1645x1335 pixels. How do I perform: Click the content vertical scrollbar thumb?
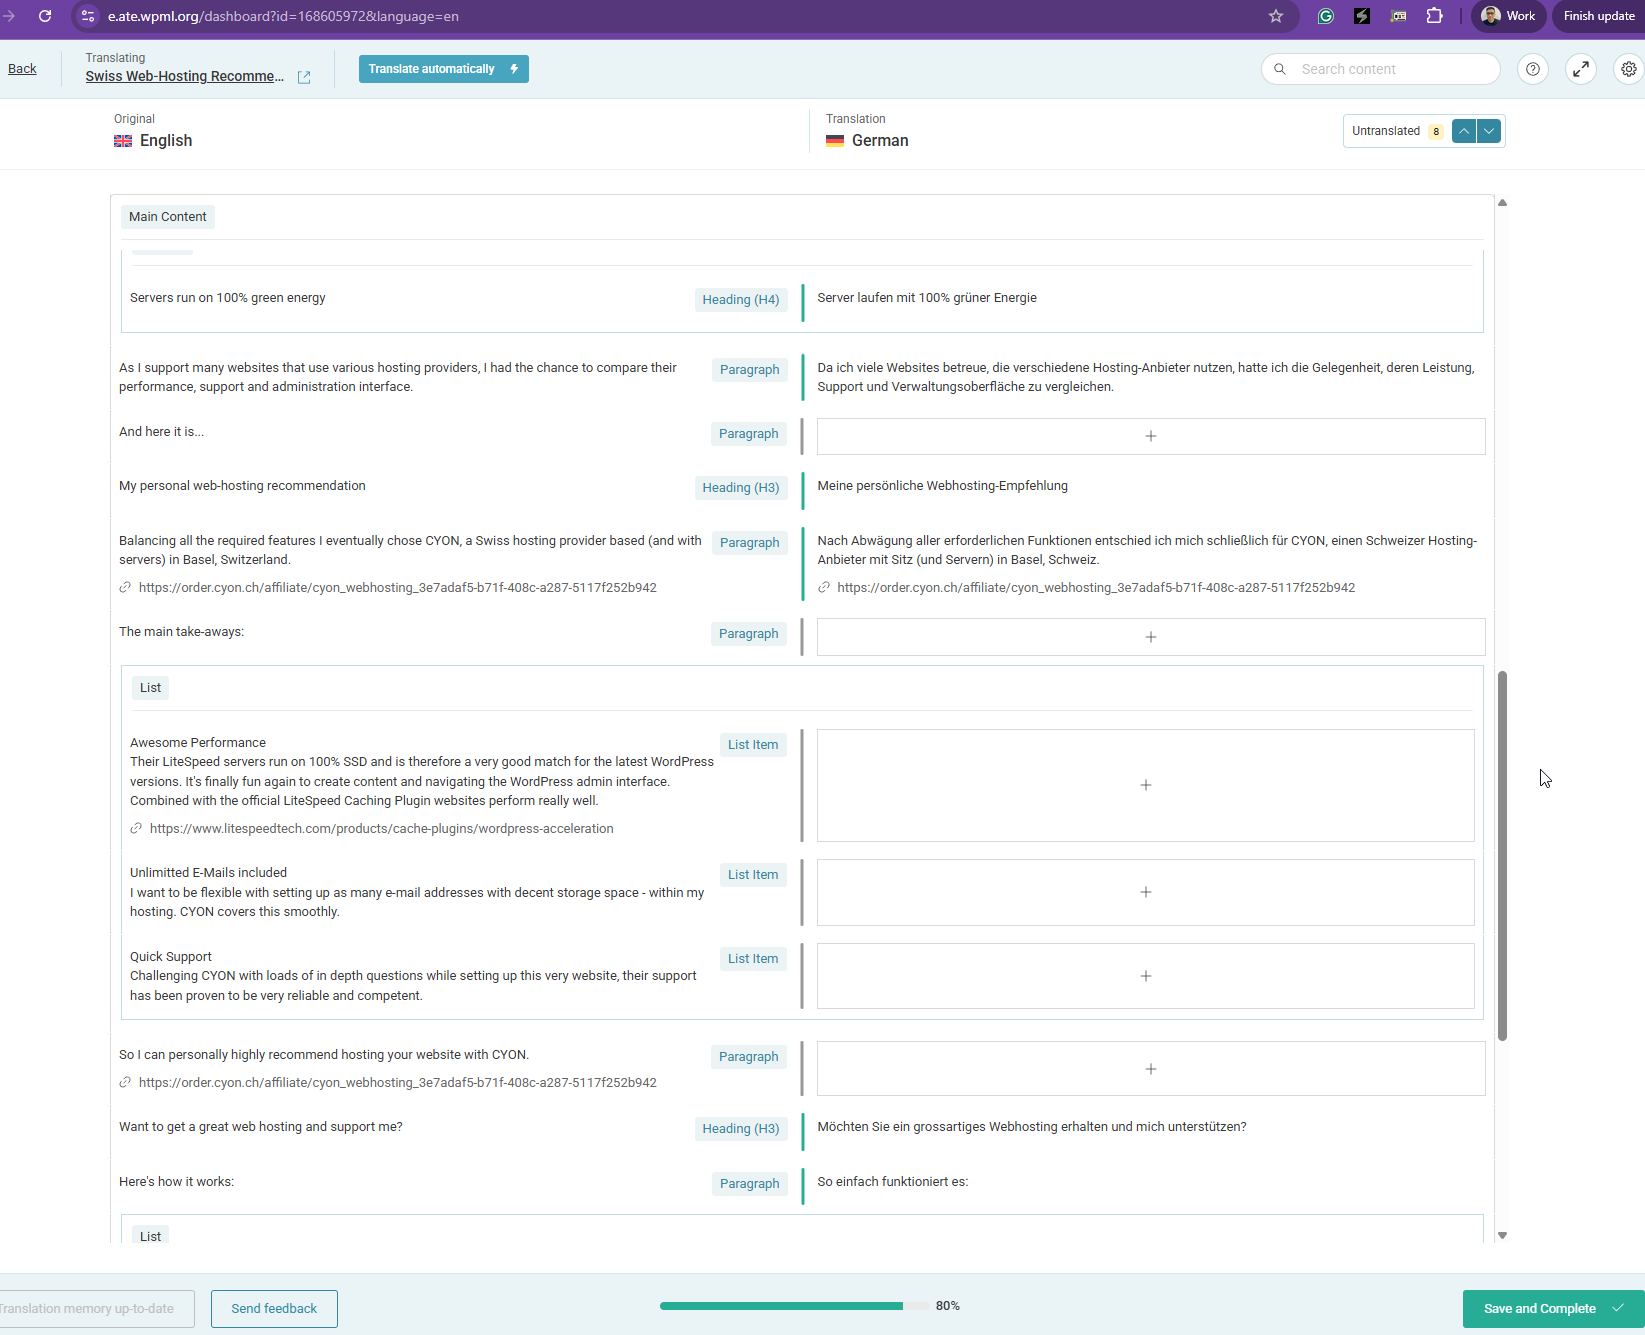pyautogui.click(x=1502, y=856)
